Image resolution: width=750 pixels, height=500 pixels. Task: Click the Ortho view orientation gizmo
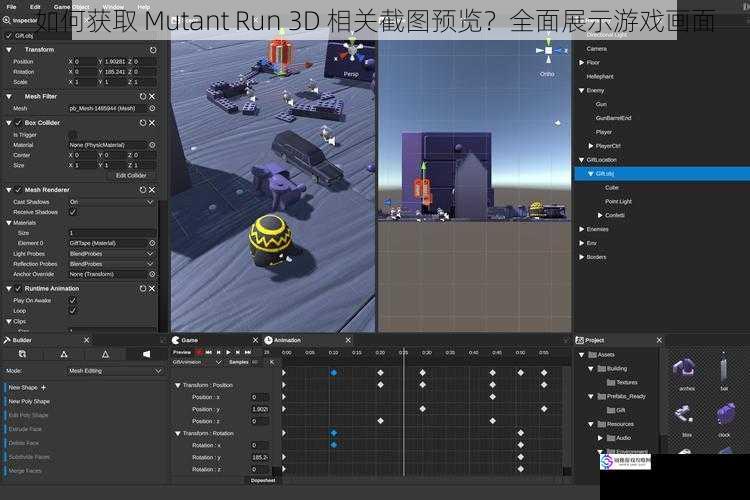point(549,51)
